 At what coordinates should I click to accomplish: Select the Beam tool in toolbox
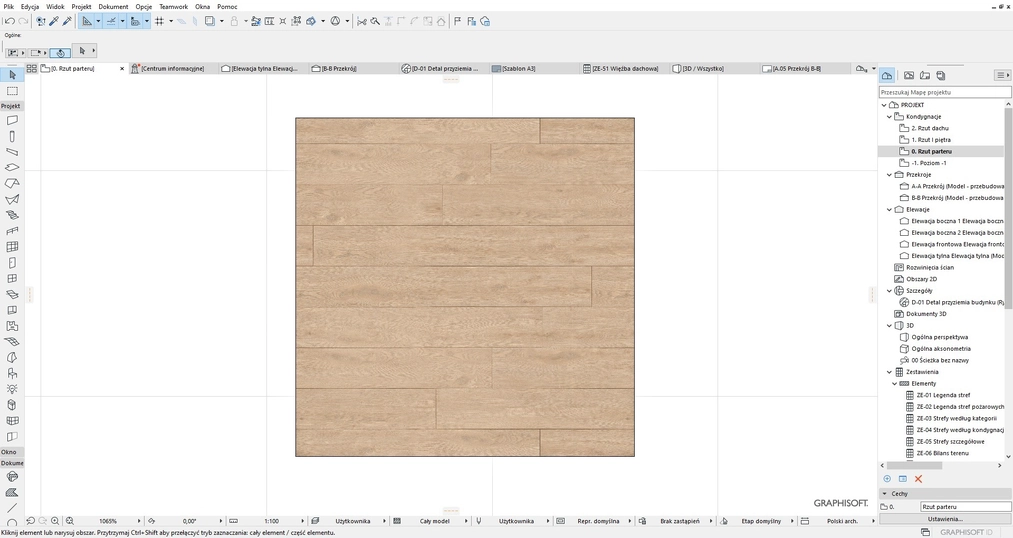pos(12,152)
